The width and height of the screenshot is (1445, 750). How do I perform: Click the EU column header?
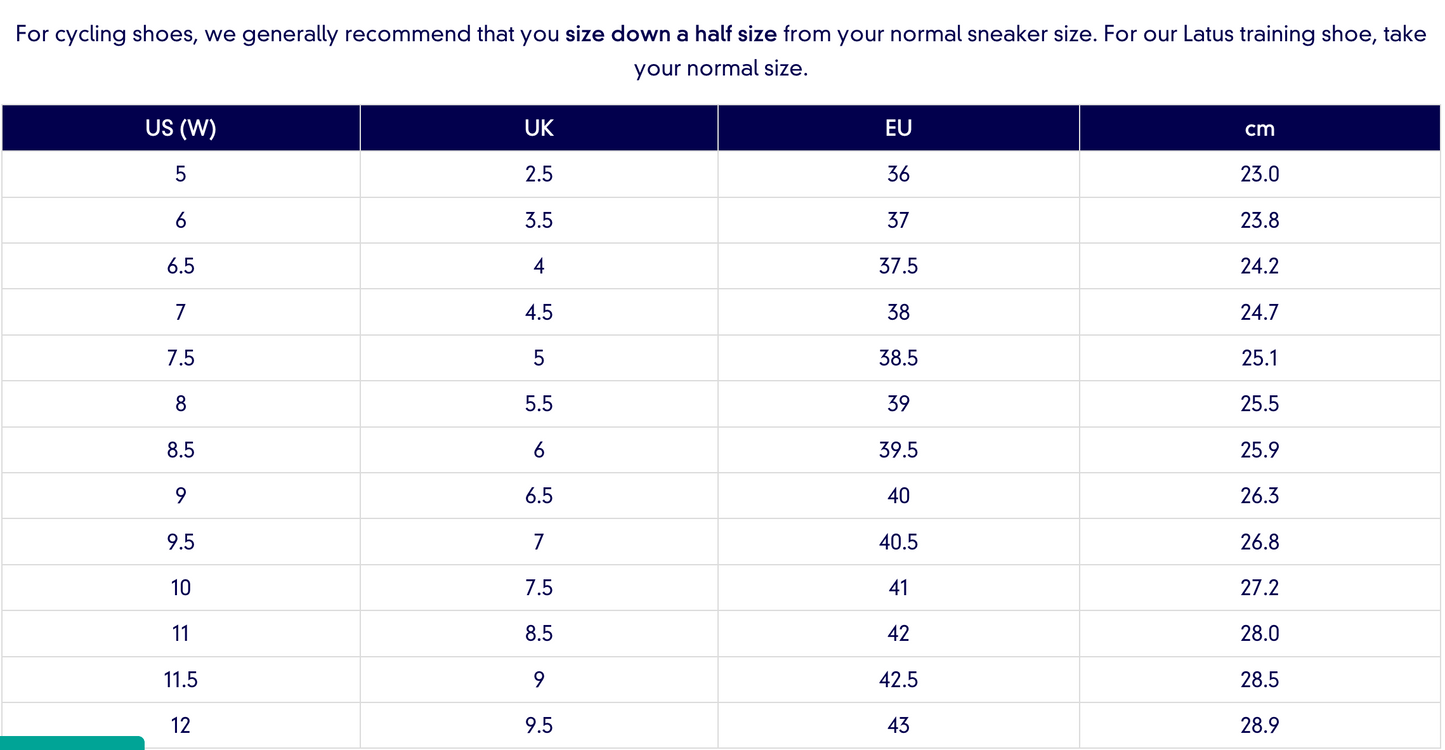(898, 128)
